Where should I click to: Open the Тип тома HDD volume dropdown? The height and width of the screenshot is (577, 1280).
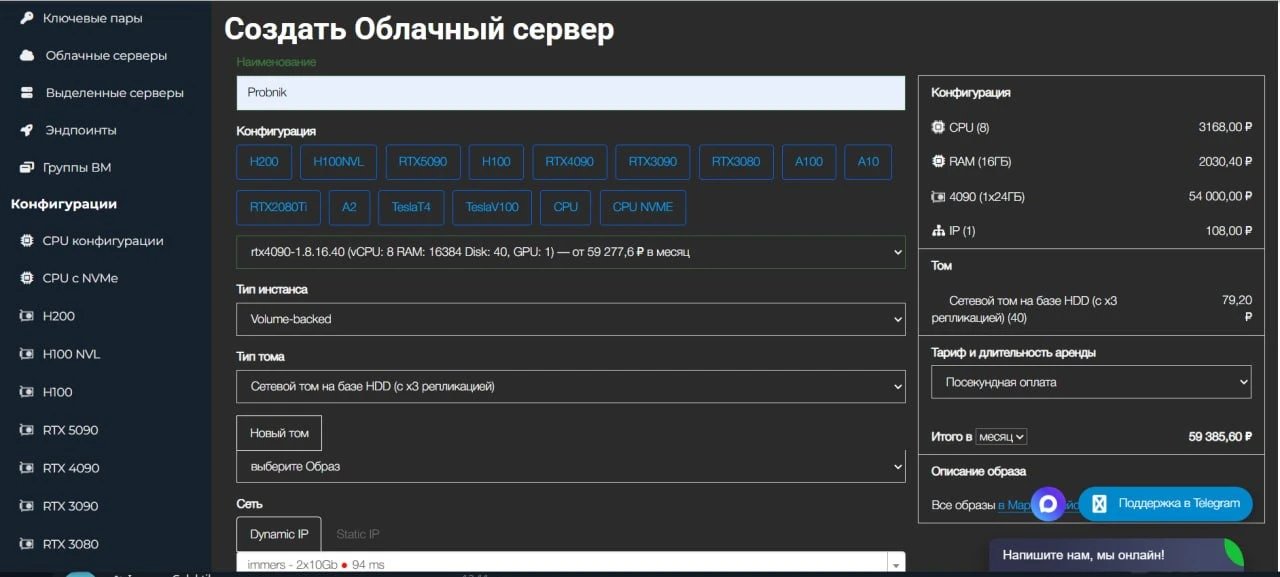tap(571, 386)
